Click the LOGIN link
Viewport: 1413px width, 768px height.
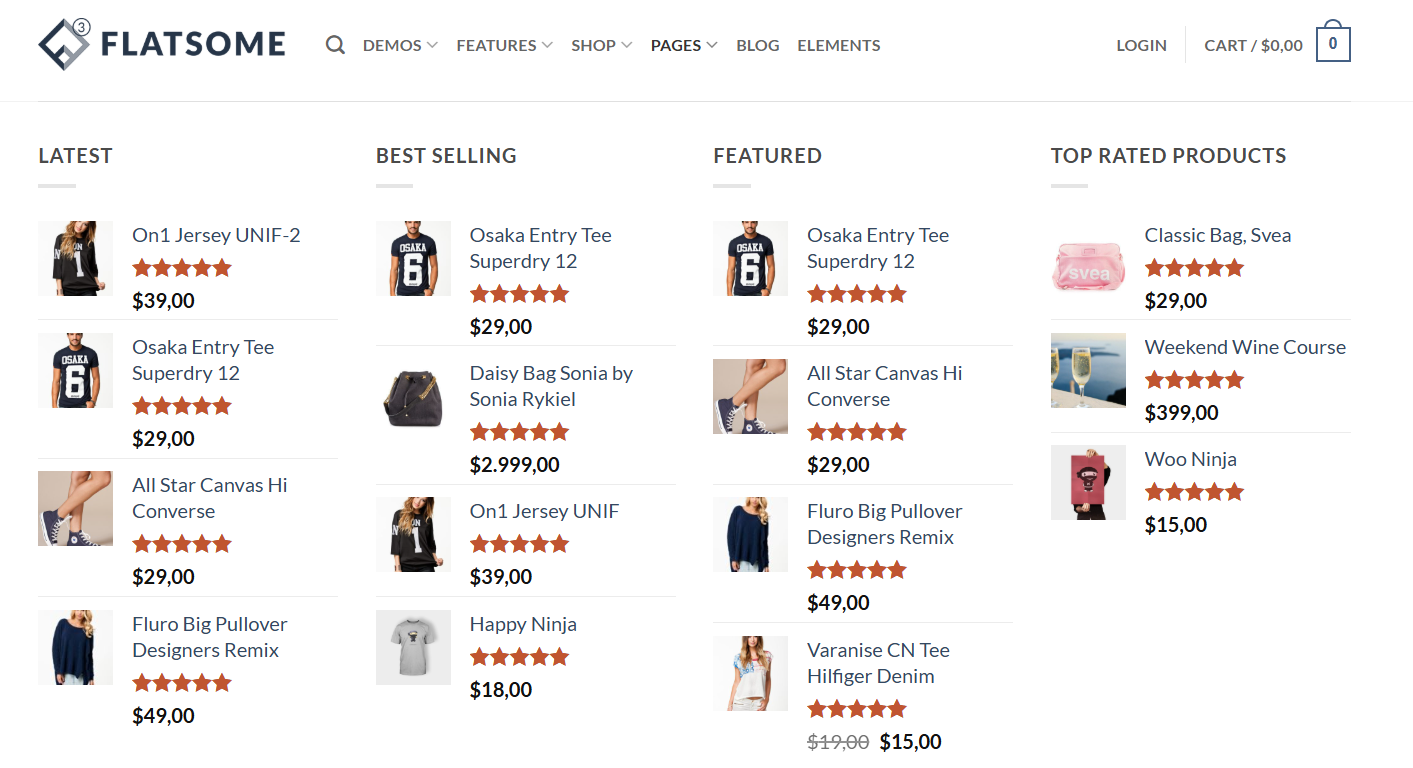point(1141,45)
